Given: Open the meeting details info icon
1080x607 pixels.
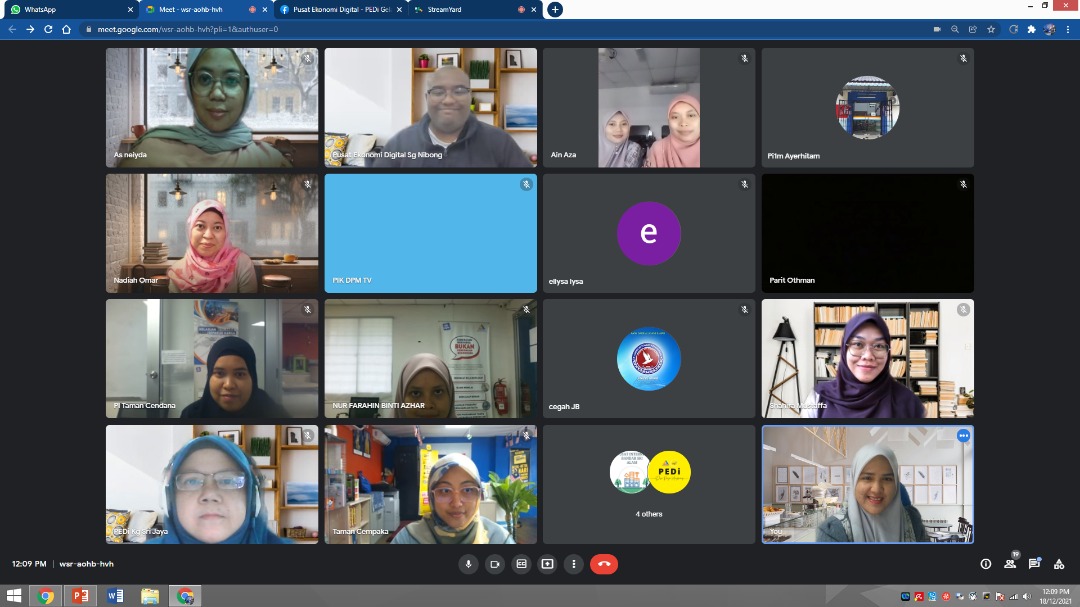Looking at the screenshot, I should point(986,564).
